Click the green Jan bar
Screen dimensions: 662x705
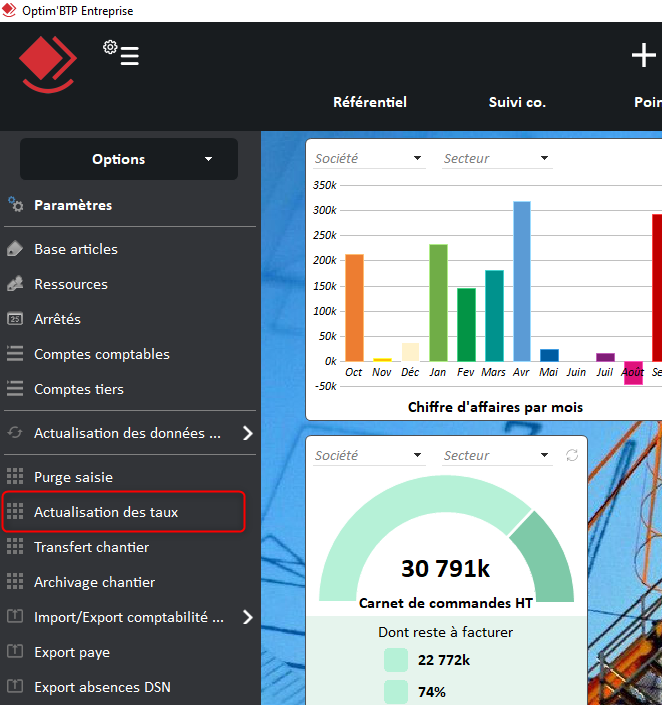(x=438, y=303)
